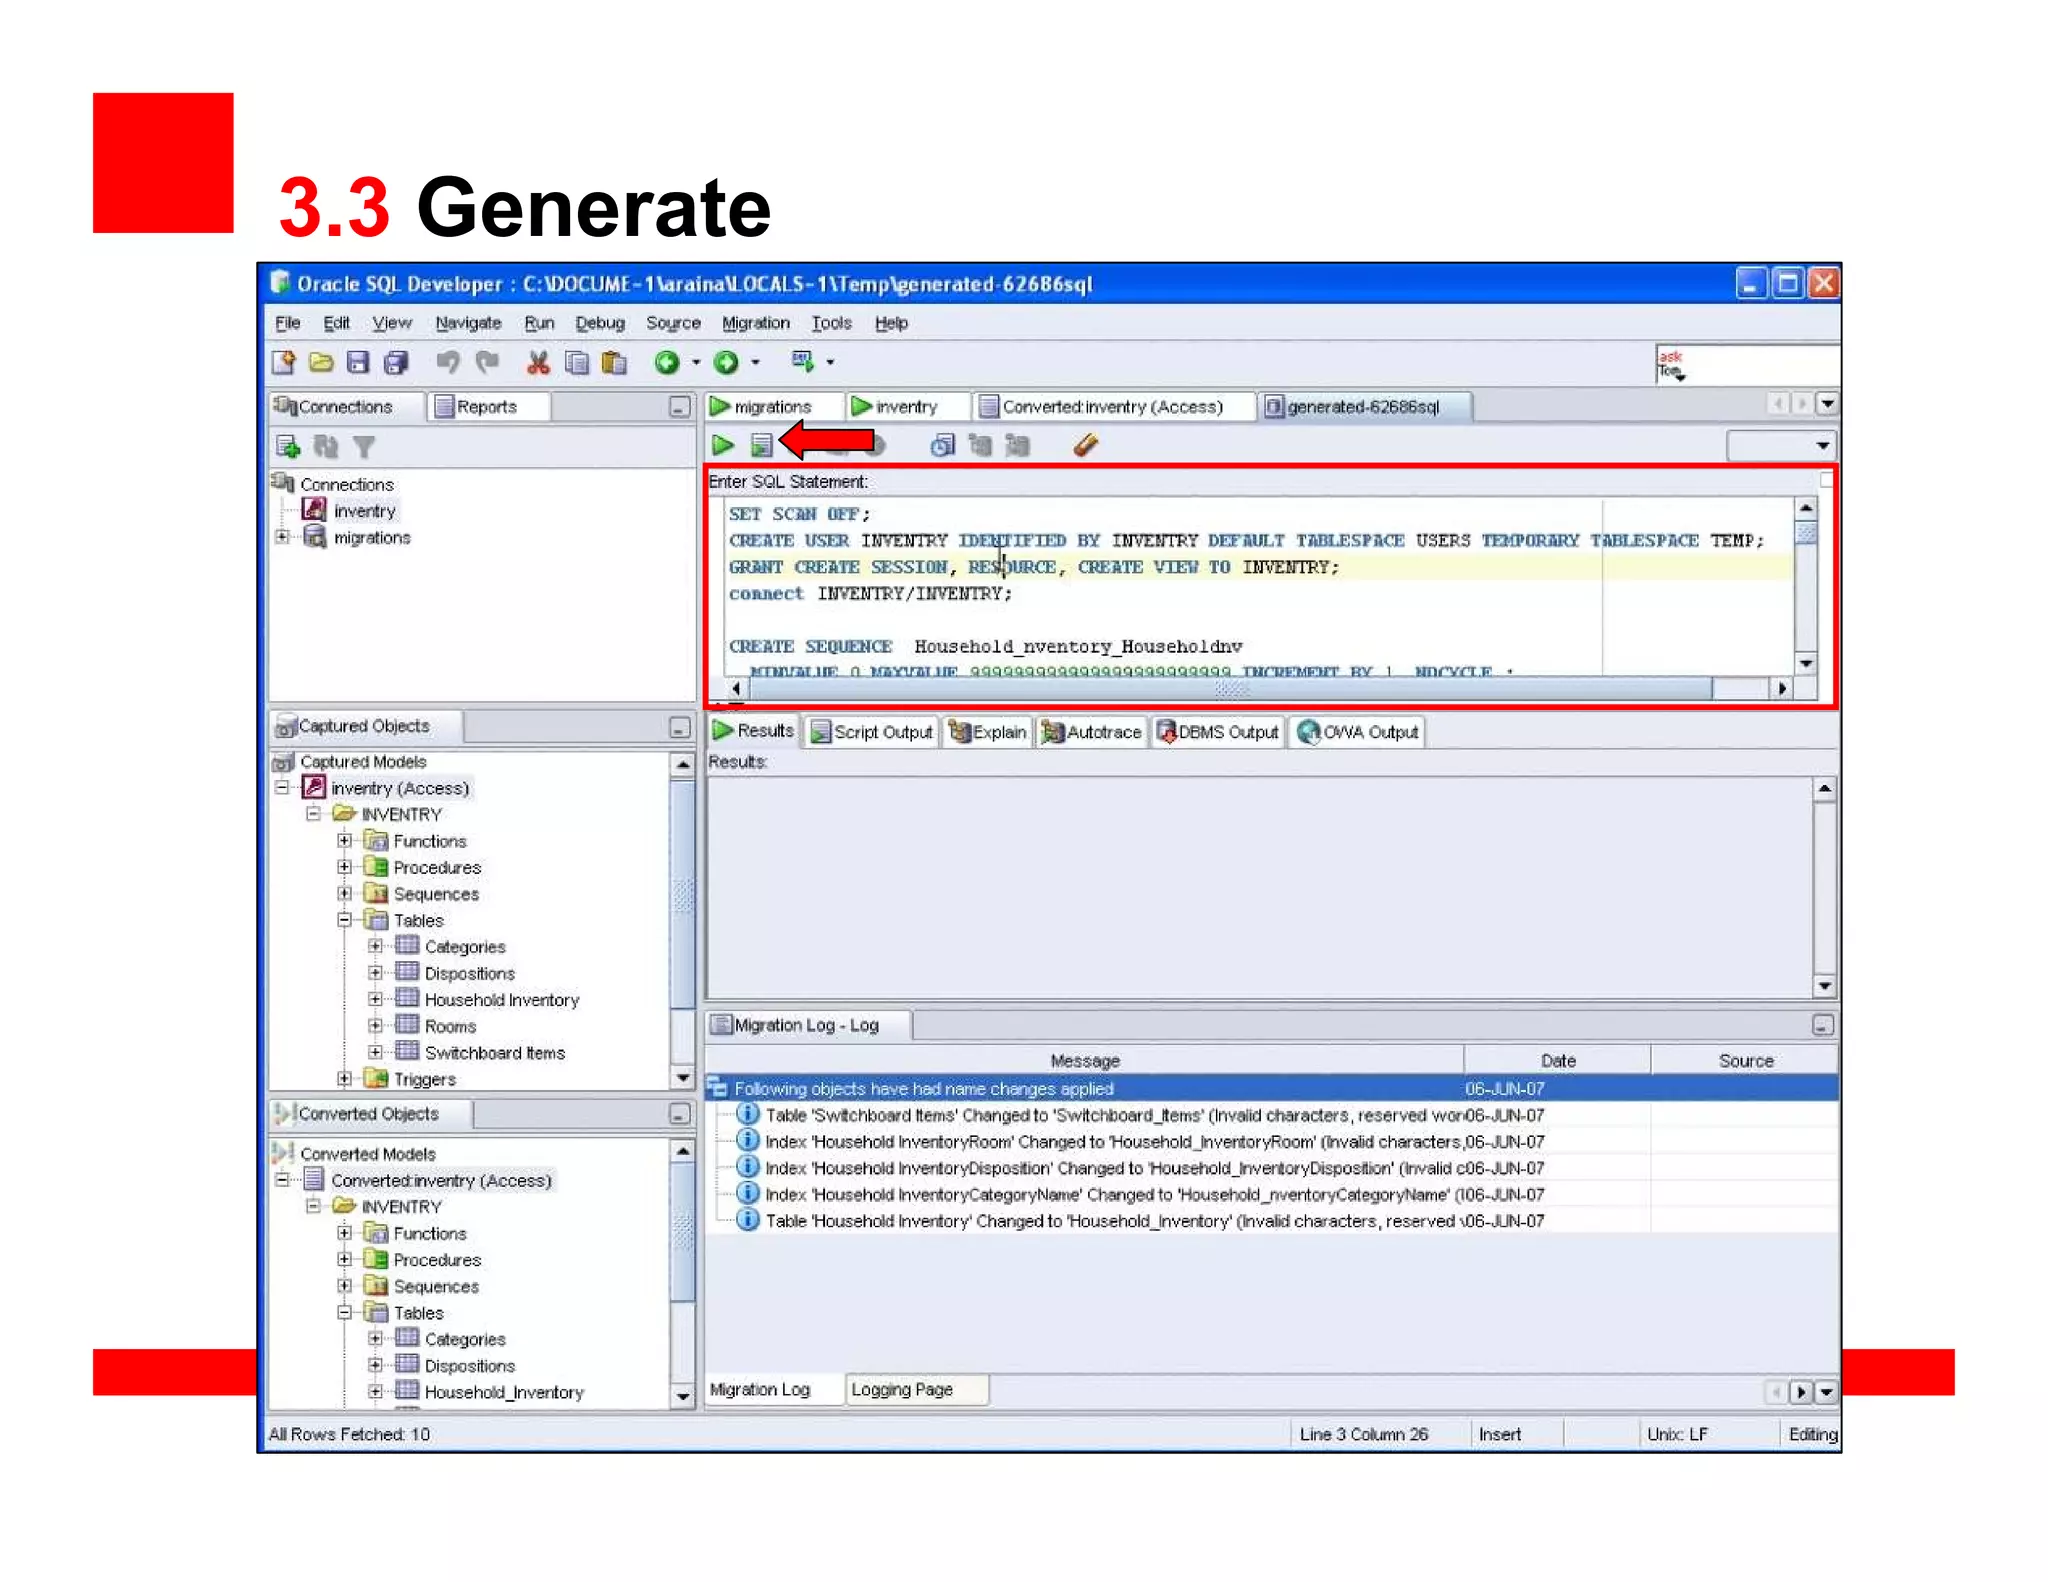Click the Rollback icon in worksheet toolbar
The image size is (2048, 1582).
pyautogui.click(x=1018, y=445)
